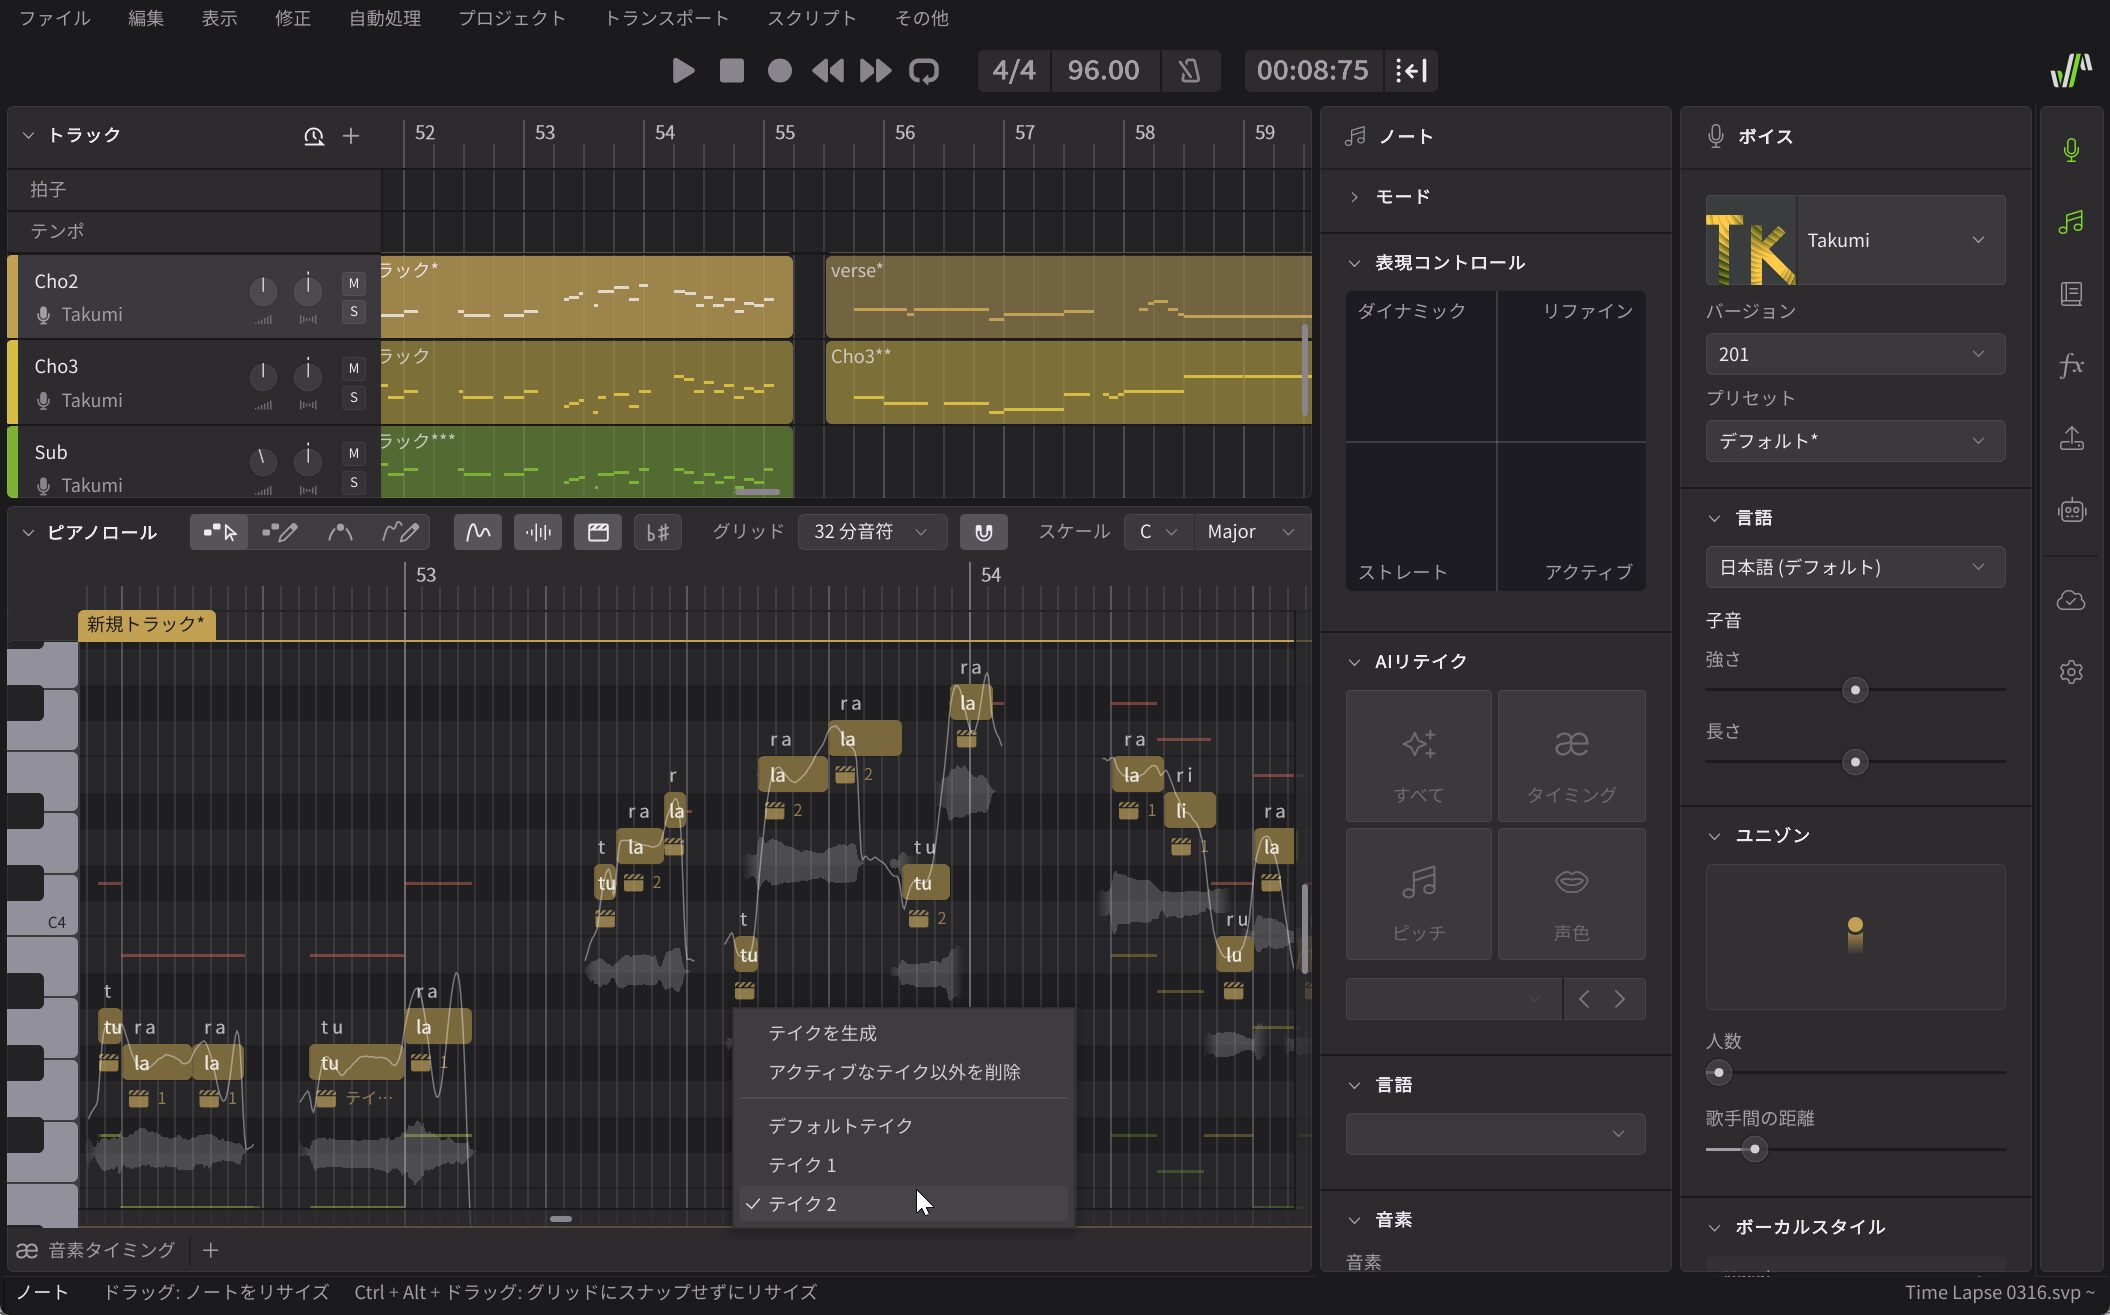Image resolution: width=2110 pixels, height=1315 pixels.
Task: Click the 強さ consonant slider handle
Action: pos(1855,690)
